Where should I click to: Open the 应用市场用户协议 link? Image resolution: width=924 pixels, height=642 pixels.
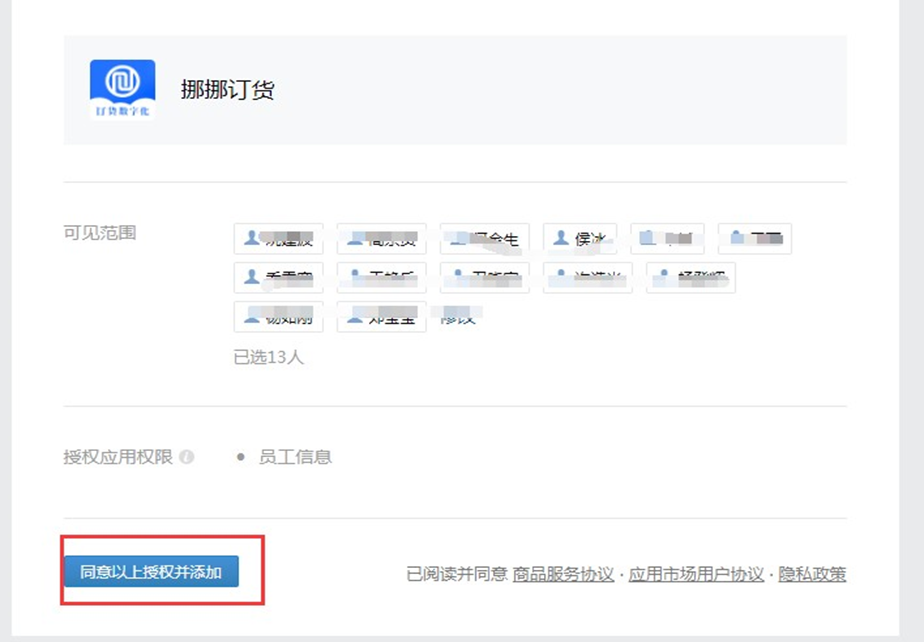(696, 574)
